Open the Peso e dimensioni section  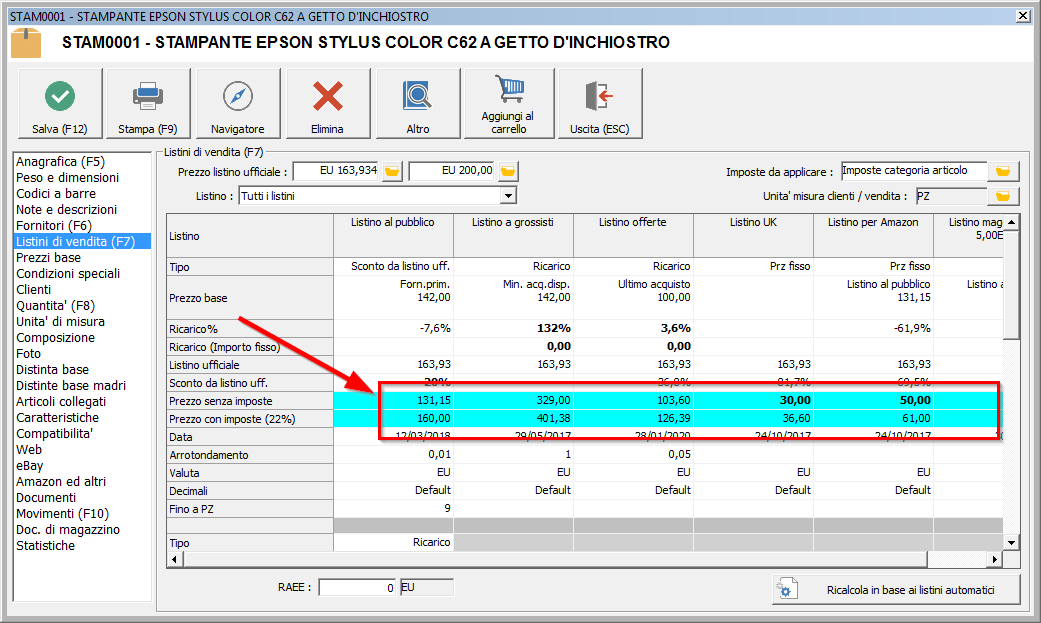pyautogui.click(x=68, y=177)
